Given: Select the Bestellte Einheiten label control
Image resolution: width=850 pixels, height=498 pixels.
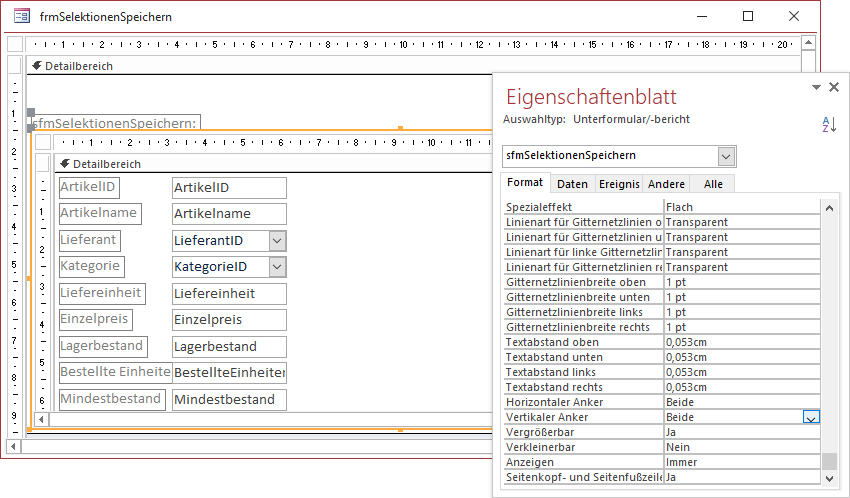Looking at the screenshot, I should coord(115,372).
